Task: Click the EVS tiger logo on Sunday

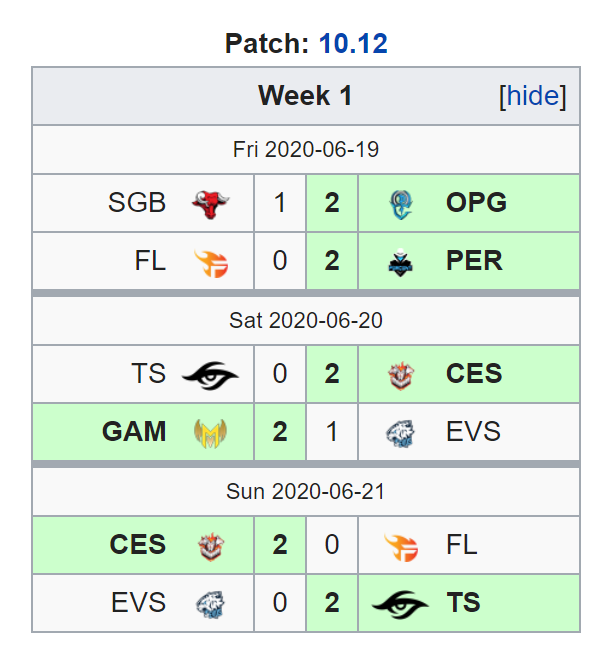Action: [210, 604]
